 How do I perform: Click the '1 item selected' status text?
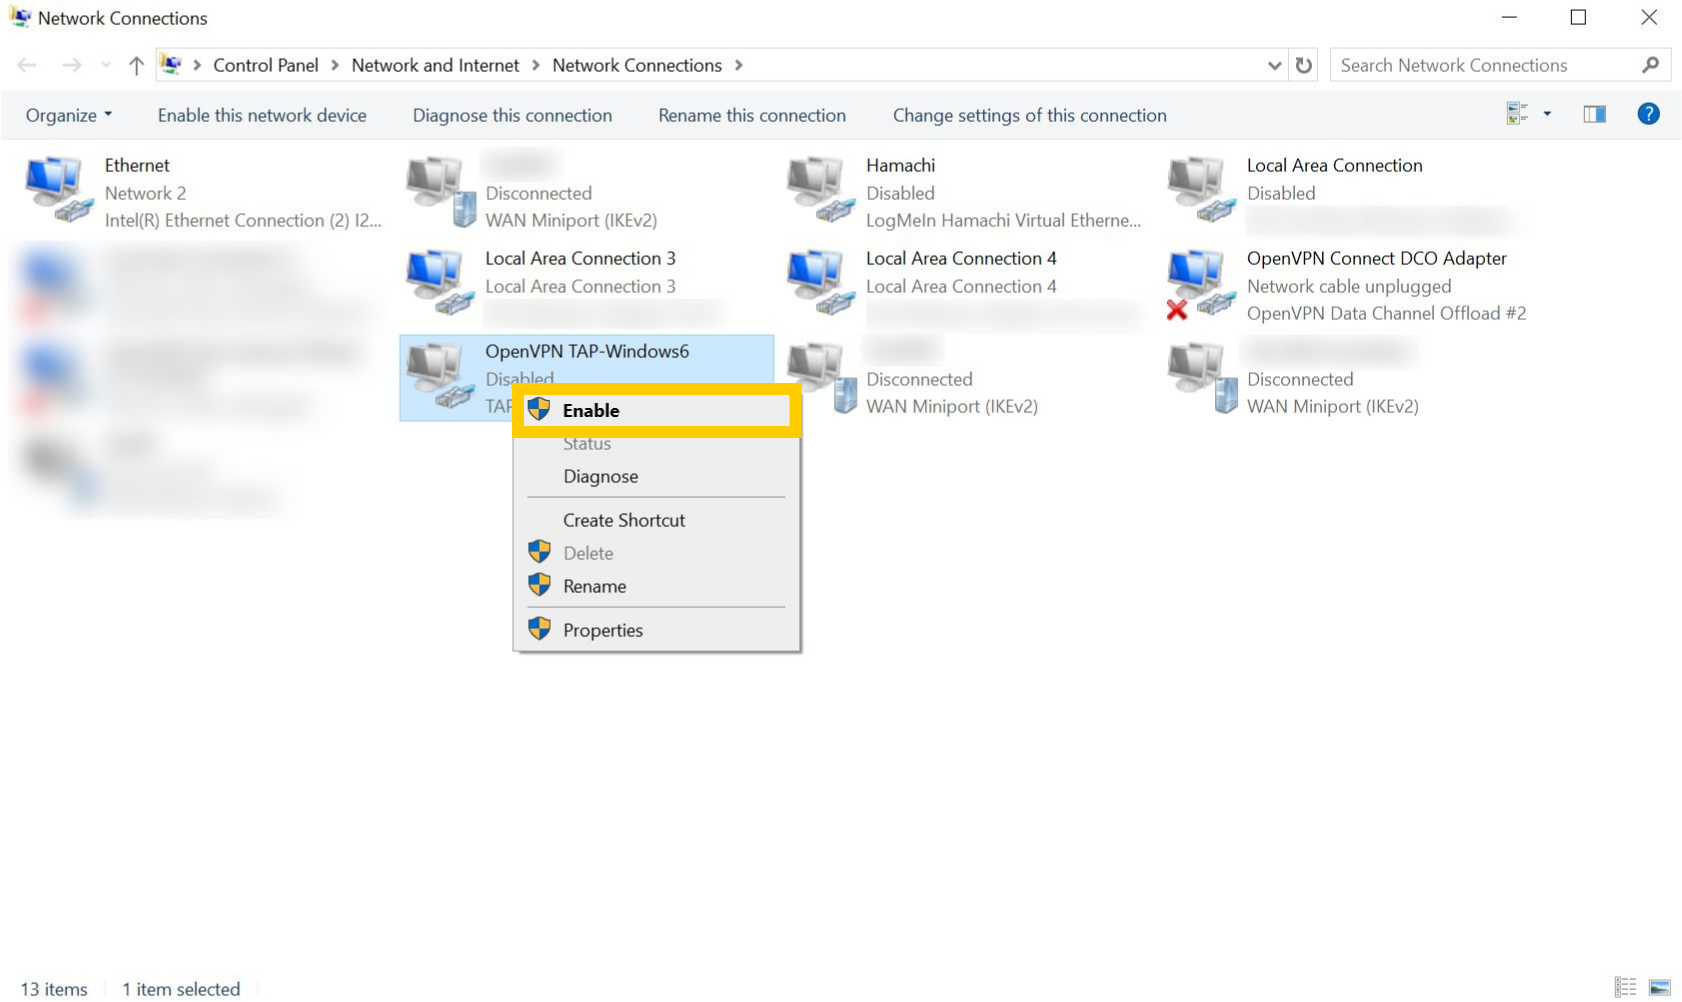point(181,989)
